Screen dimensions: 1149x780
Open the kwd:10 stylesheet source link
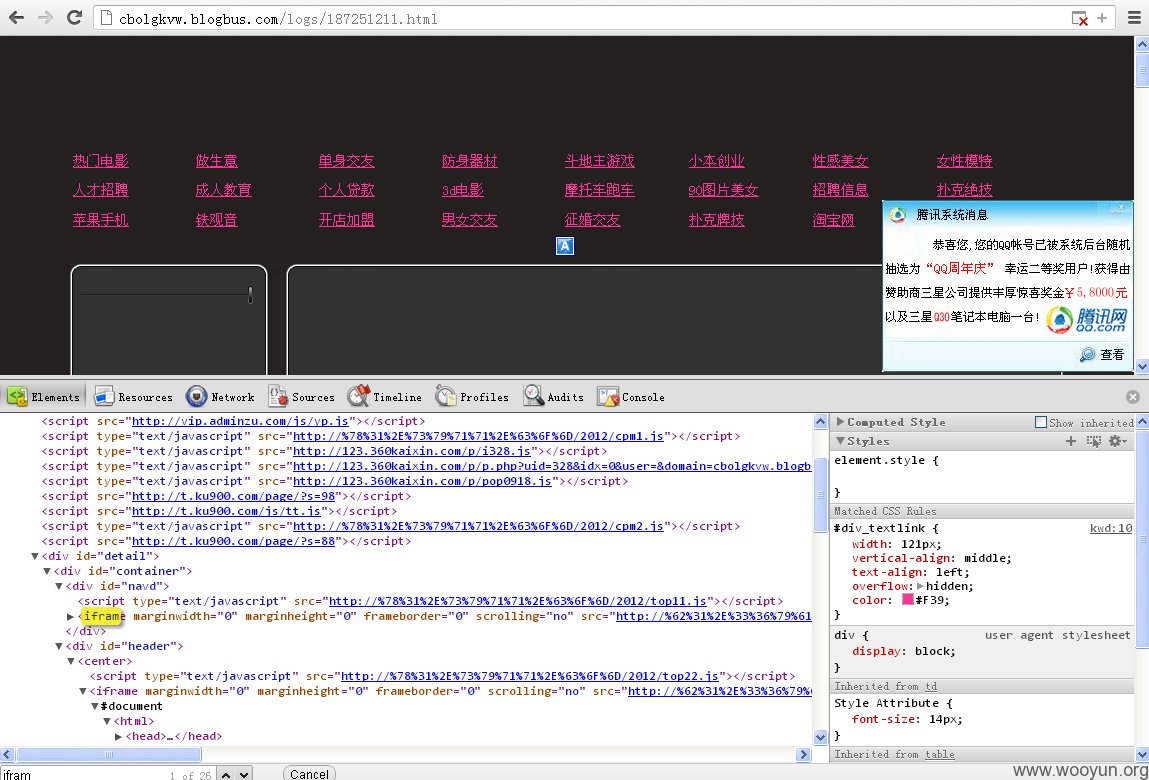pyautogui.click(x=1111, y=528)
